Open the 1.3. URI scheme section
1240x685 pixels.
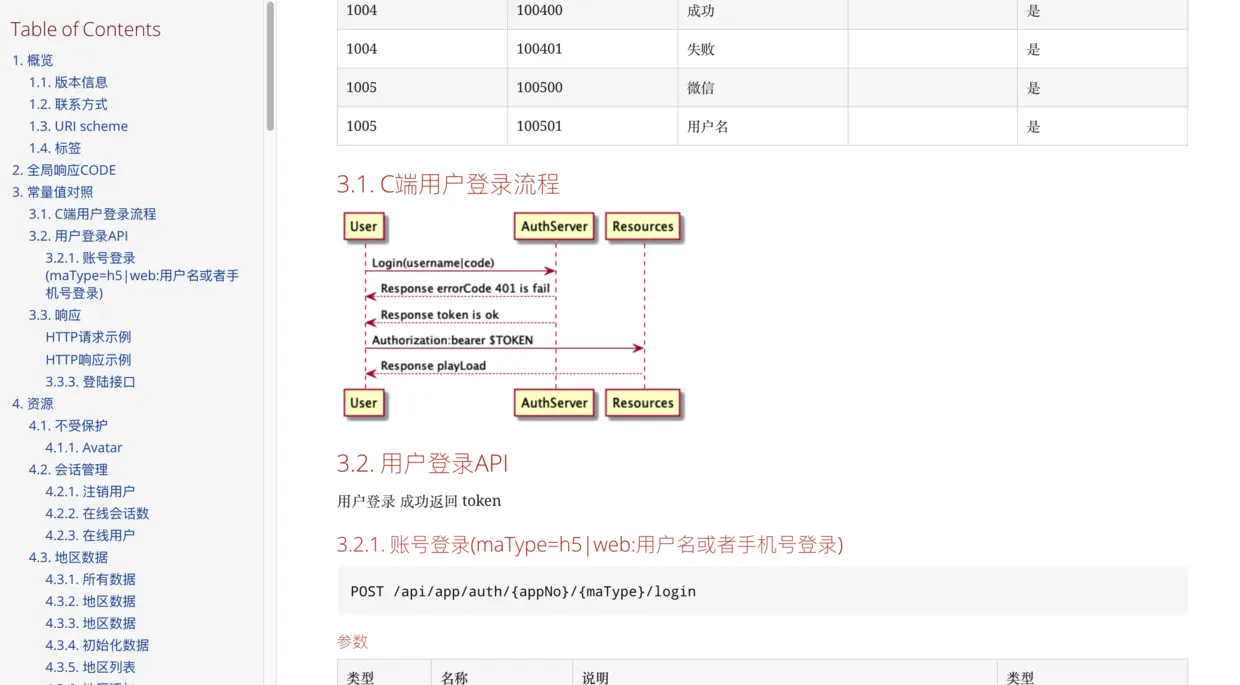pyautogui.click(x=78, y=126)
